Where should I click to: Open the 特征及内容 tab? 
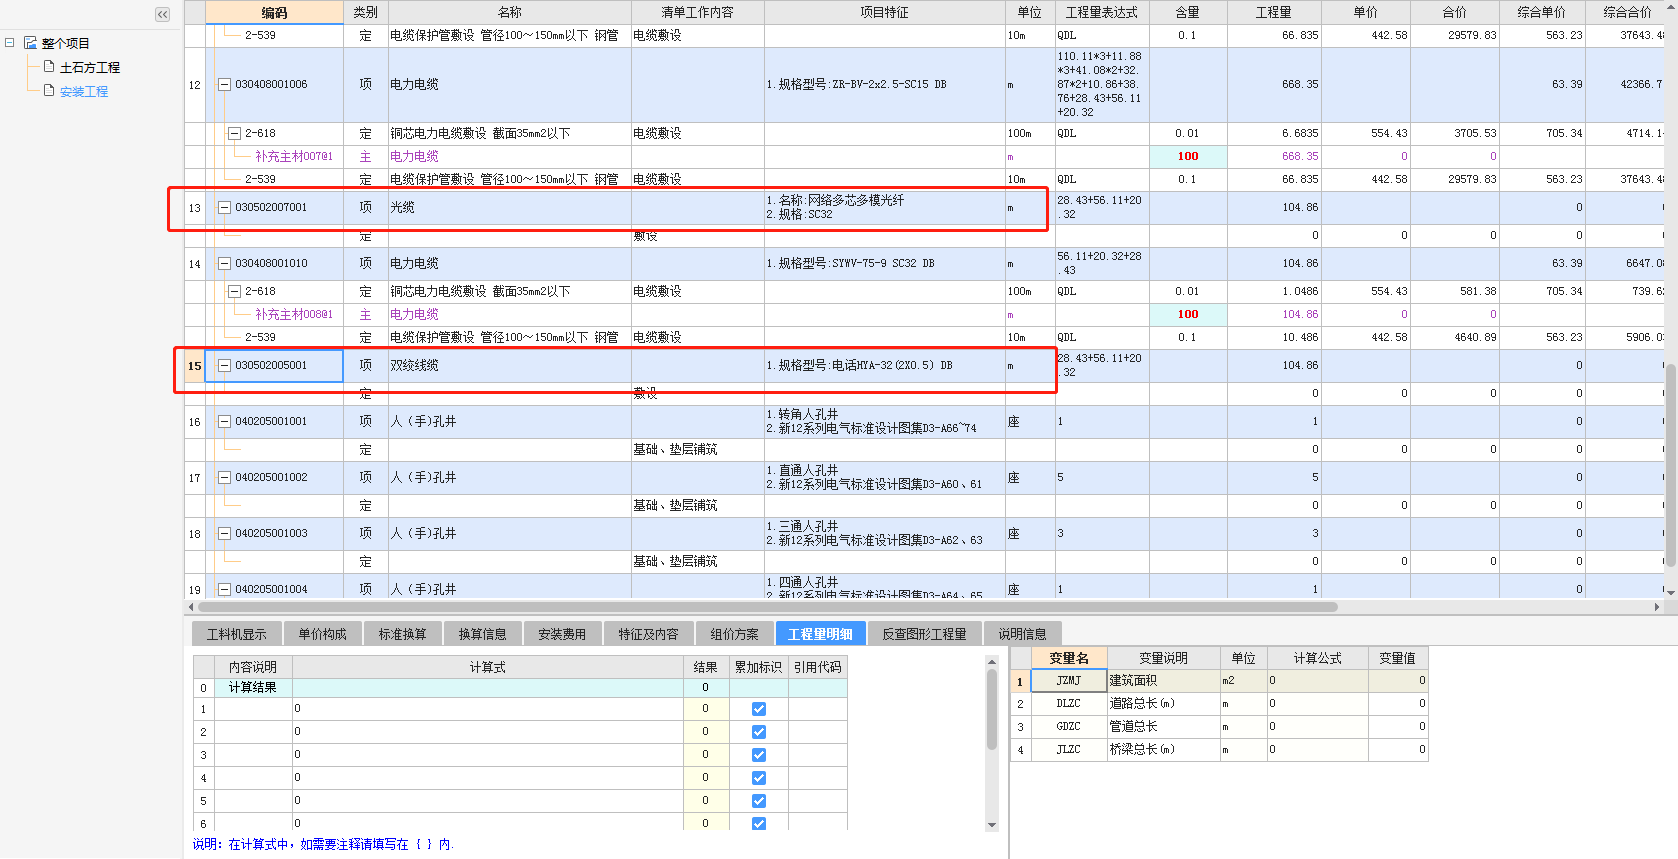point(648,634)
